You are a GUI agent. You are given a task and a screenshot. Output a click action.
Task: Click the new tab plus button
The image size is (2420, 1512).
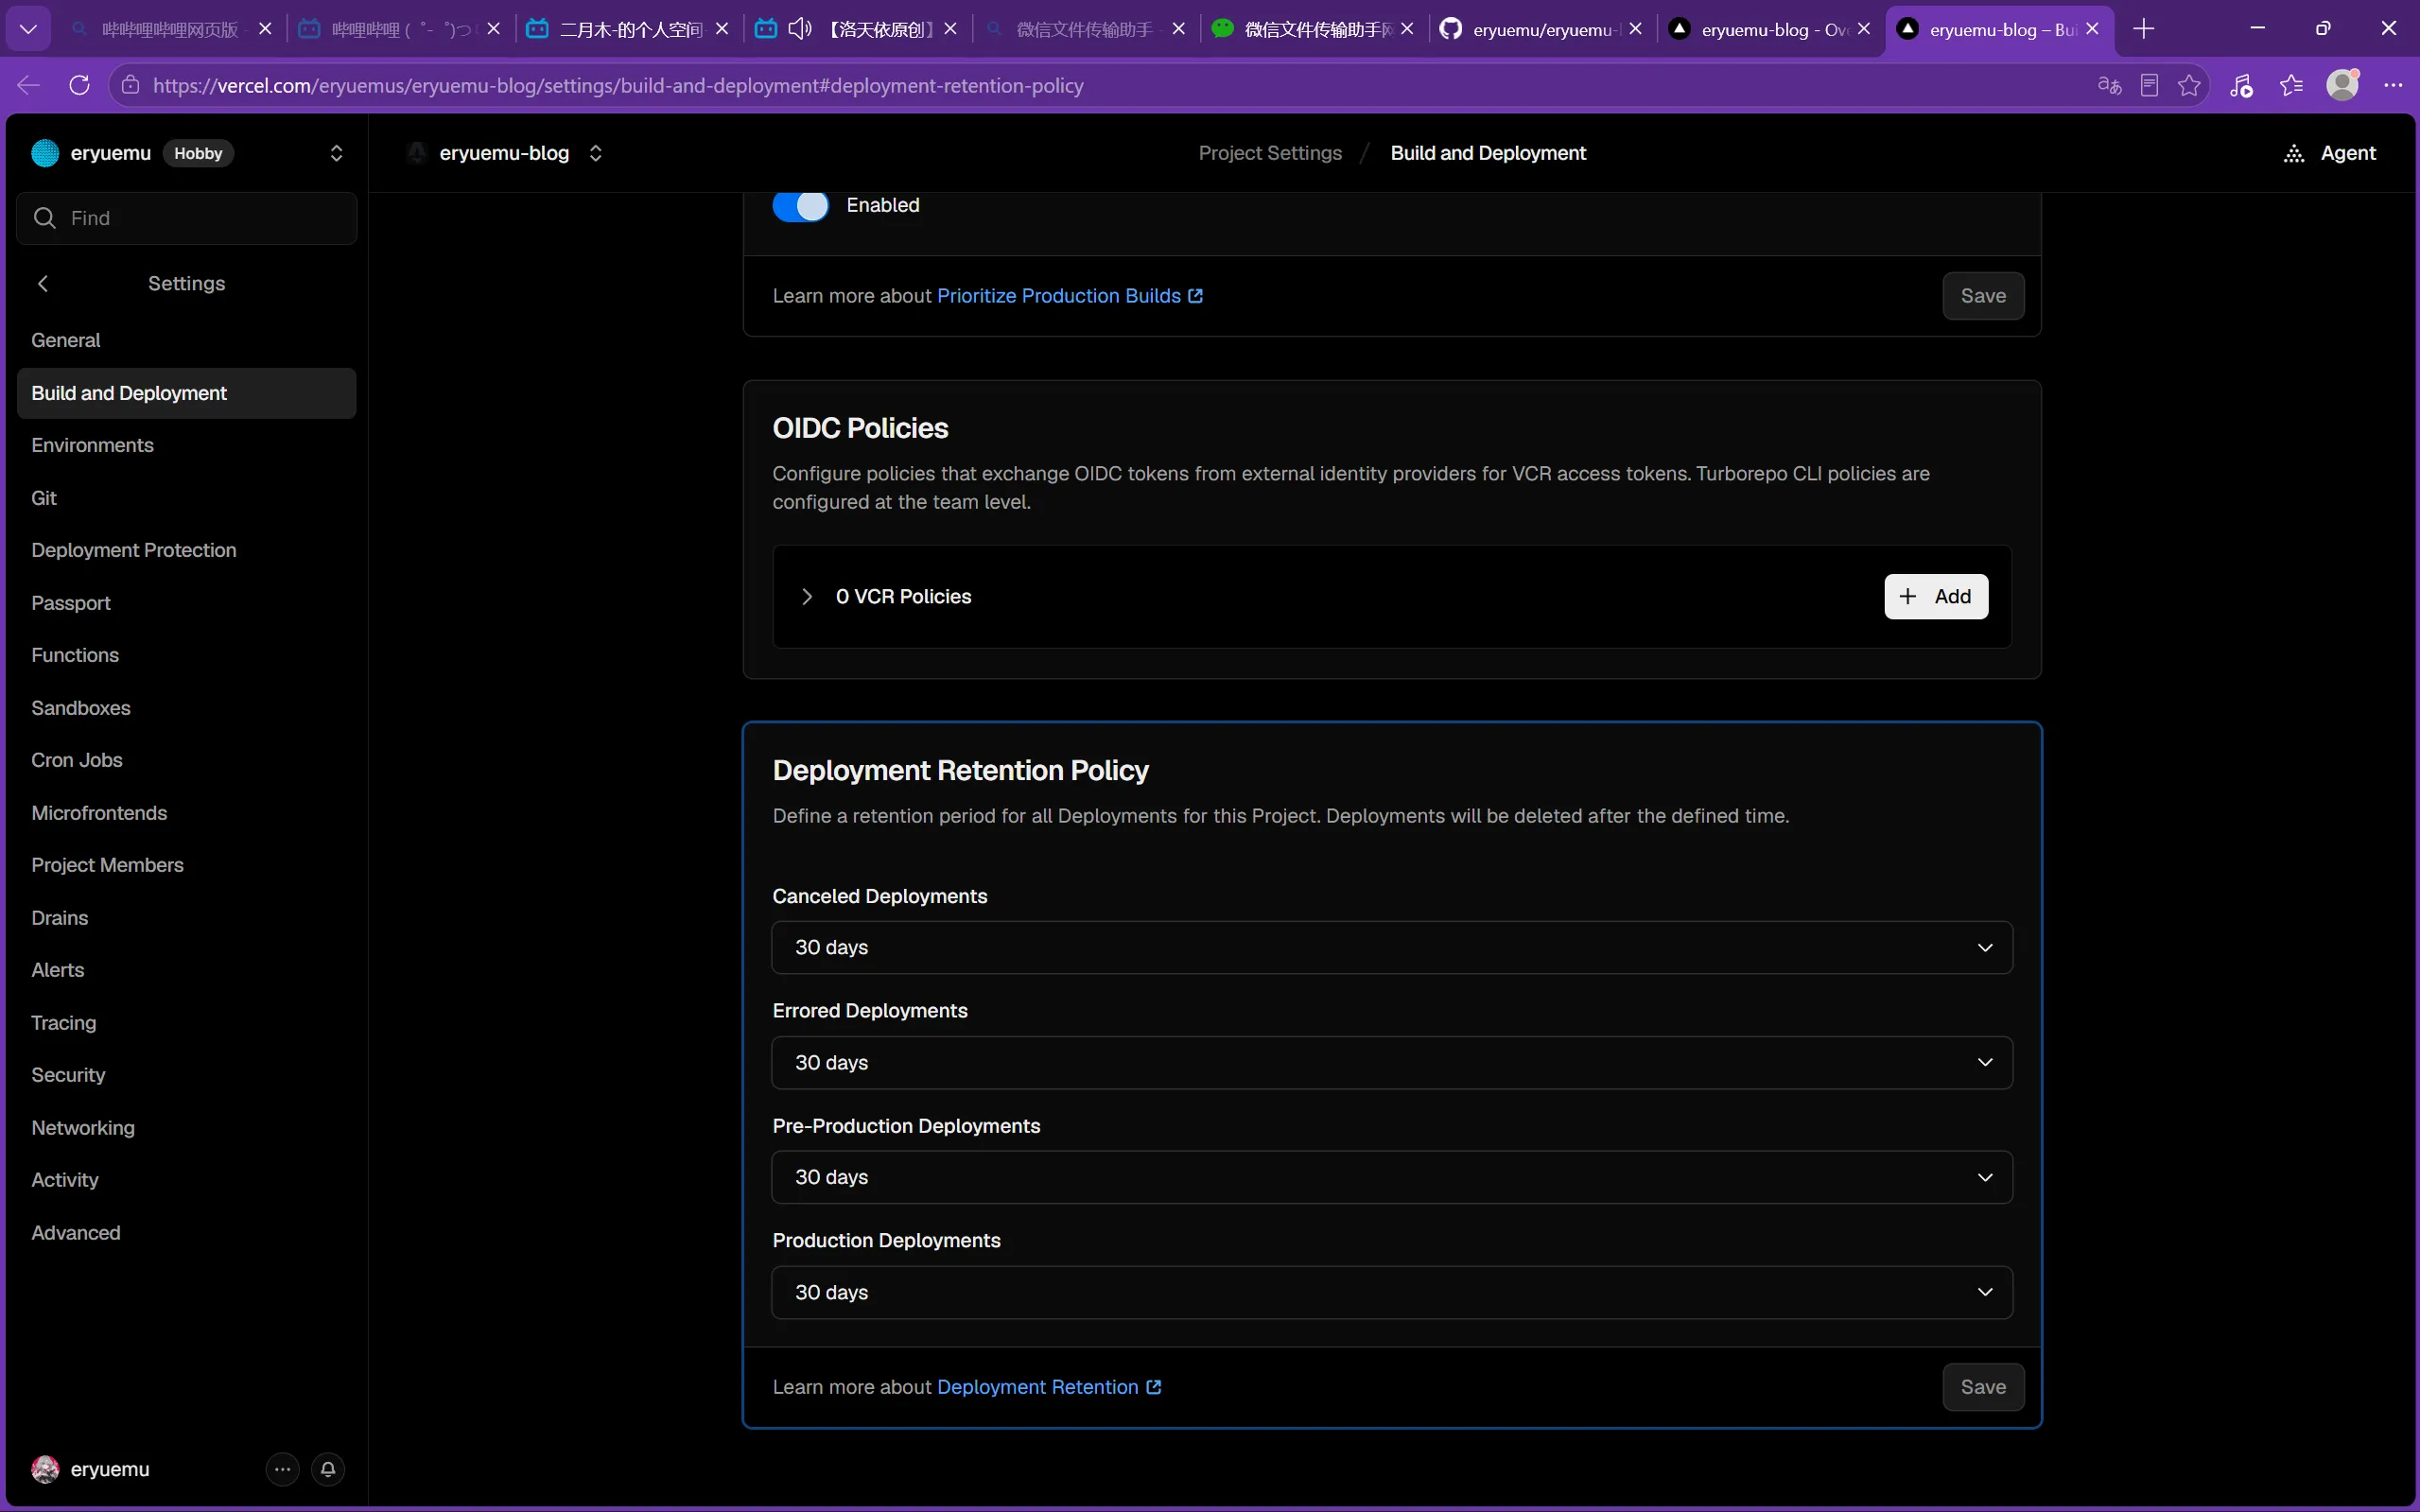(x=2143, y=29)
